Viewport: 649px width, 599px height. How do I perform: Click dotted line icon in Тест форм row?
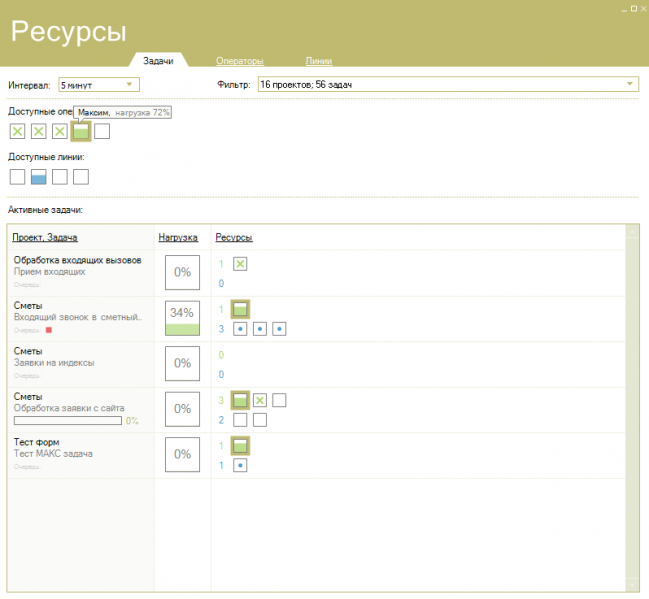tap(240, 465)
